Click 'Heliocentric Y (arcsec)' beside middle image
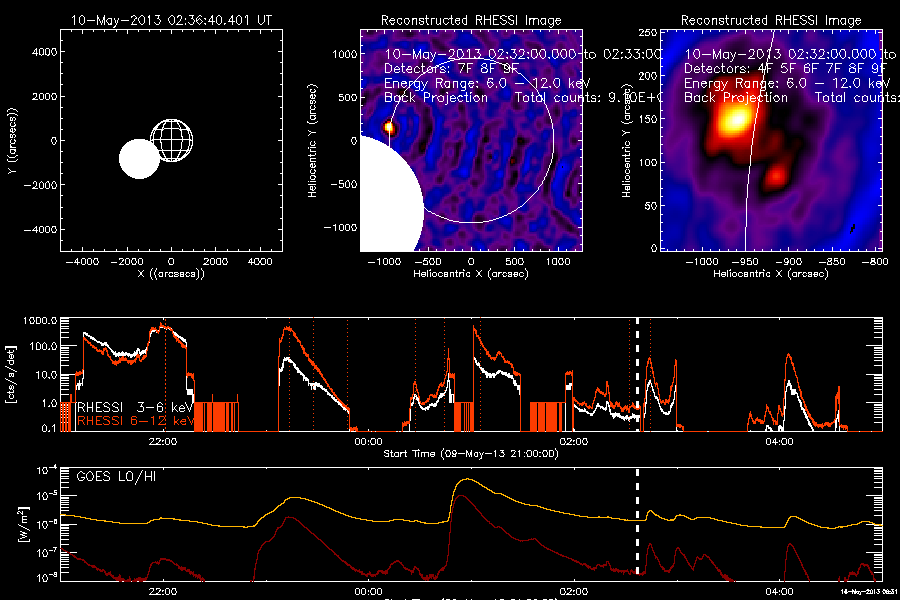The image size is (900, 600). (312, 141)
